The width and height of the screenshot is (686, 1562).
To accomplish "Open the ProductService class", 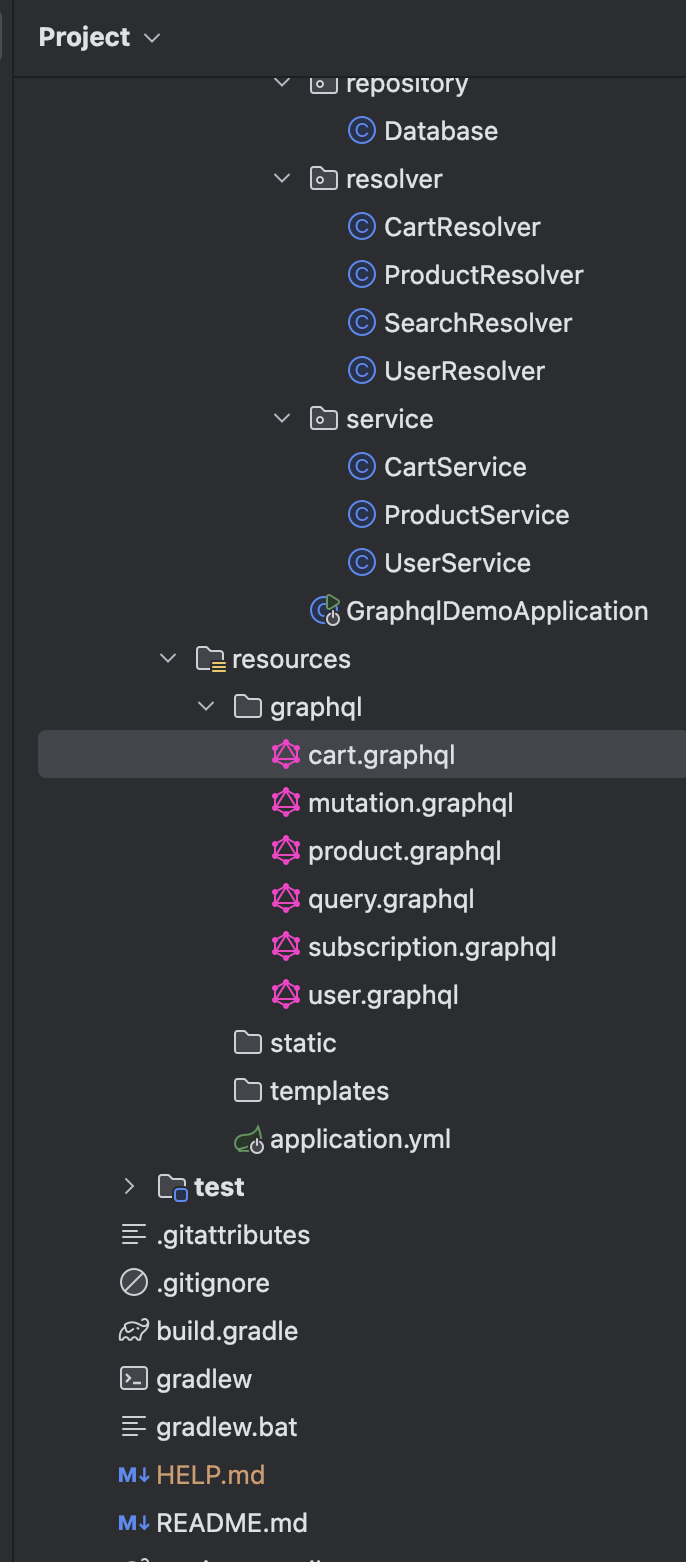I will click(x=476, y=515).
